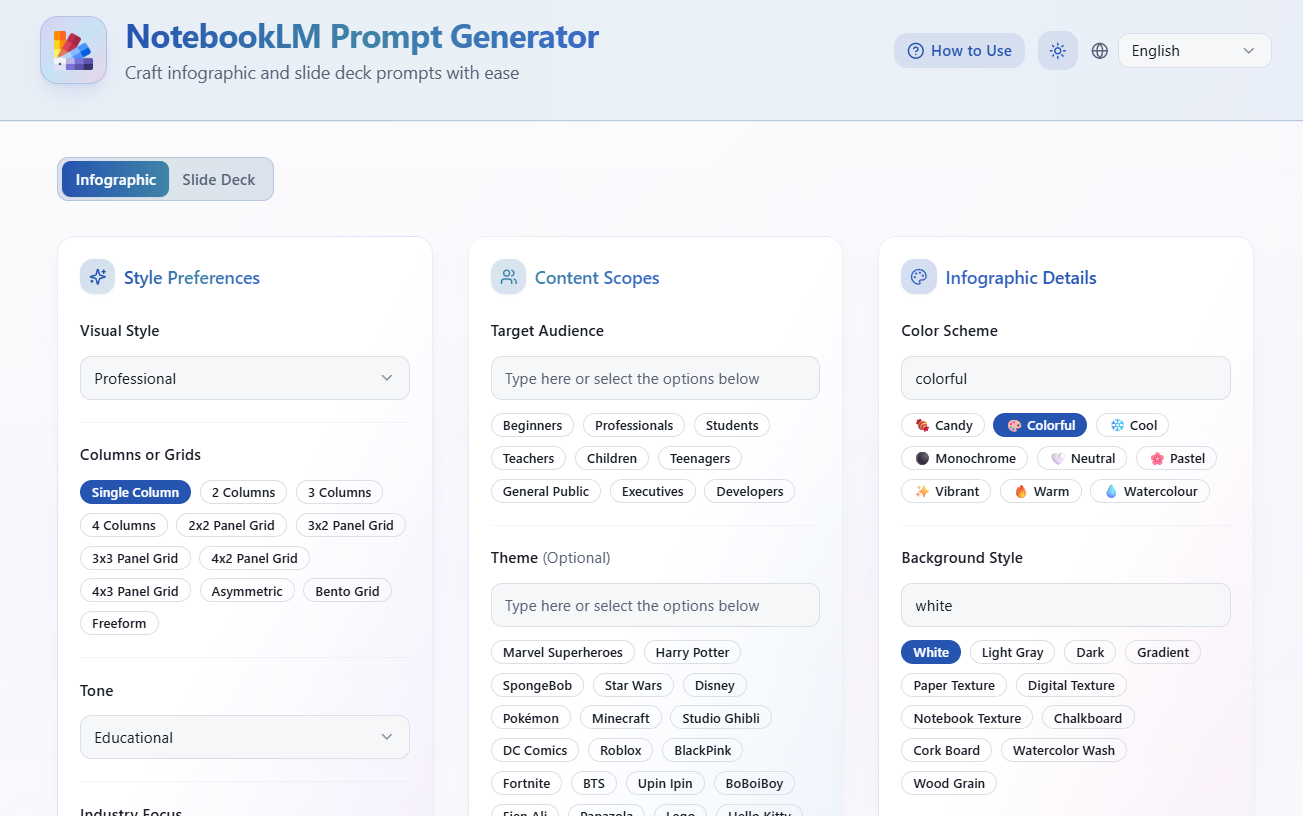
Task: Select the 4x3 Panel Grid option
Action: point(135,591)
